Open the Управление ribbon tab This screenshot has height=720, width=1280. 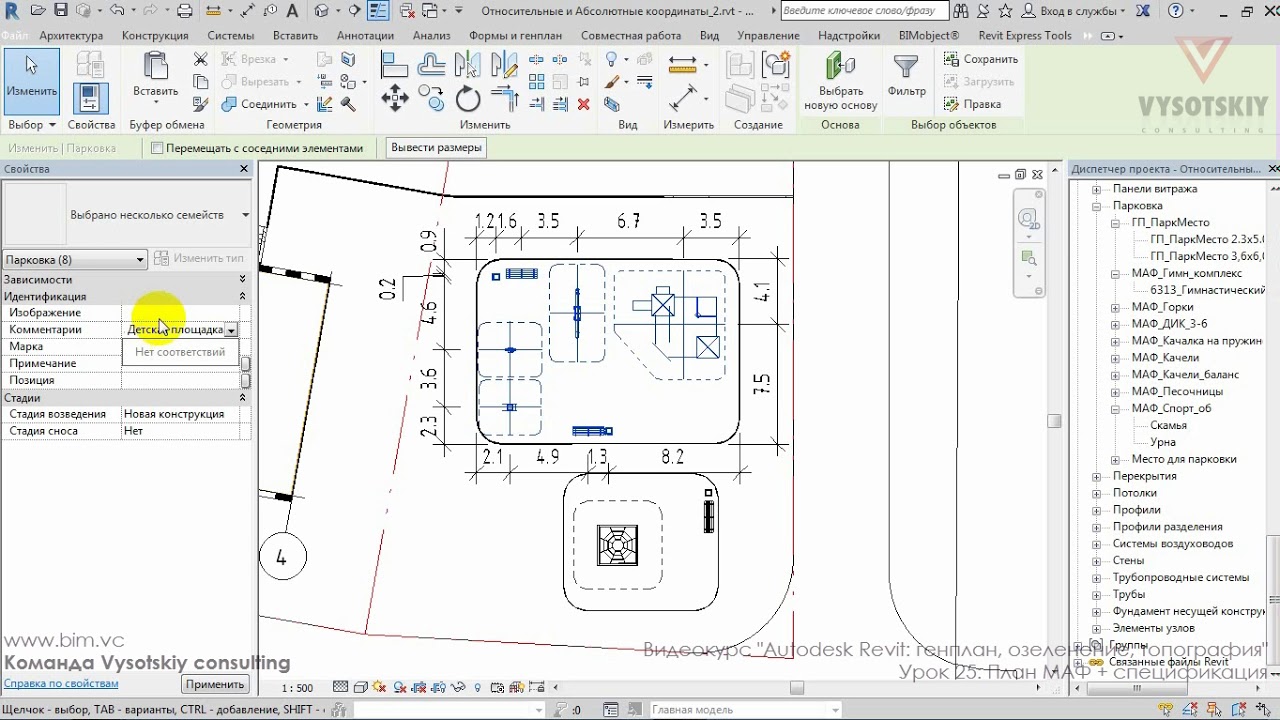768,35
